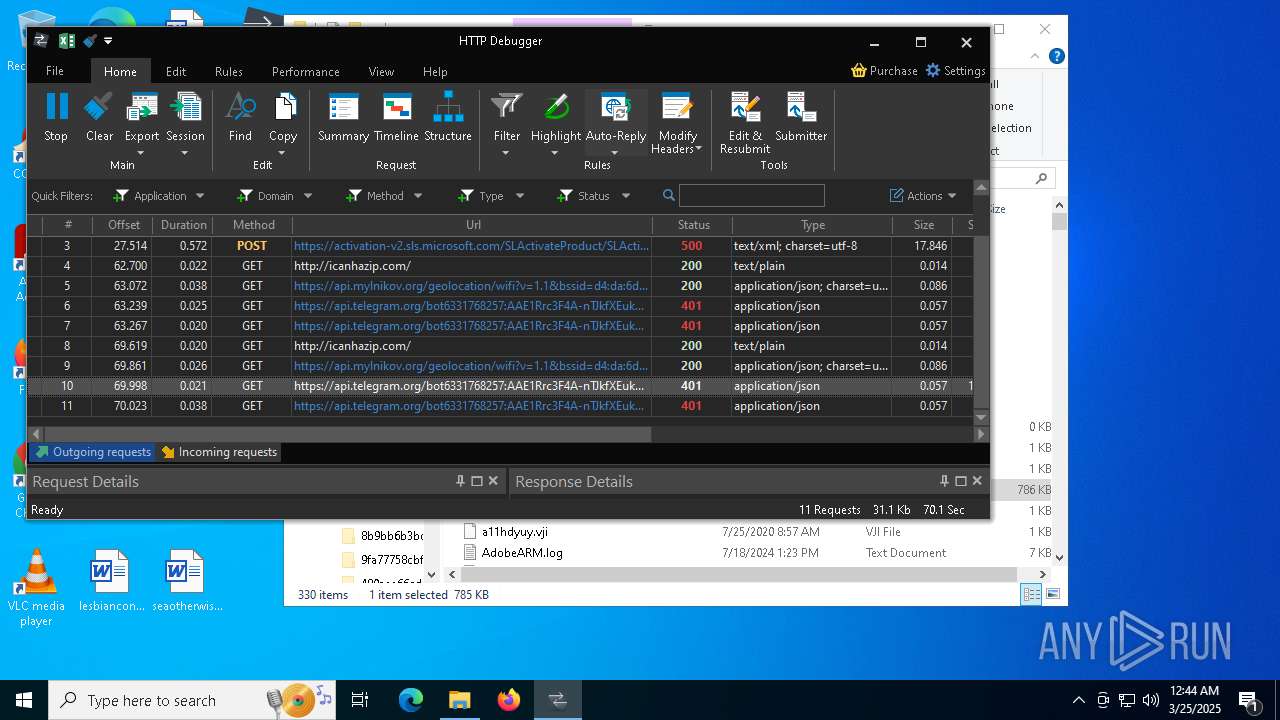The width and height of the screenshot is (1280, 720).
Task: Open Settings in HTTP Debugger
Action: [x=955, y=71]
